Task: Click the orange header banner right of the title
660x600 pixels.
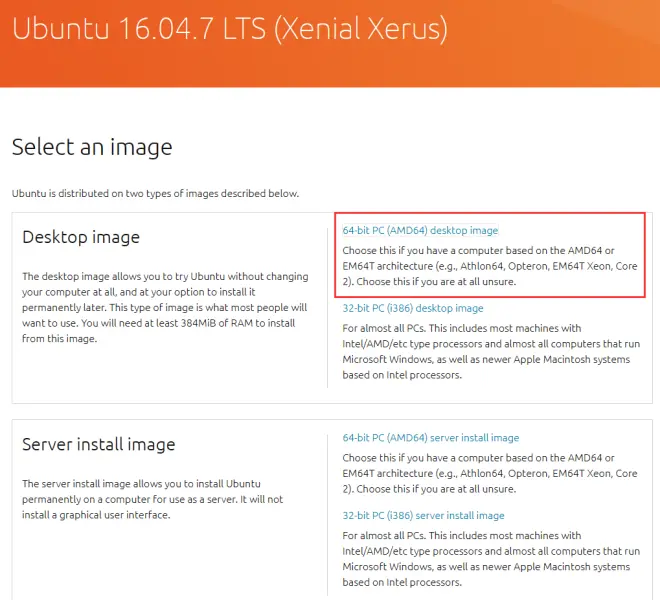Action: coord(551,42)
